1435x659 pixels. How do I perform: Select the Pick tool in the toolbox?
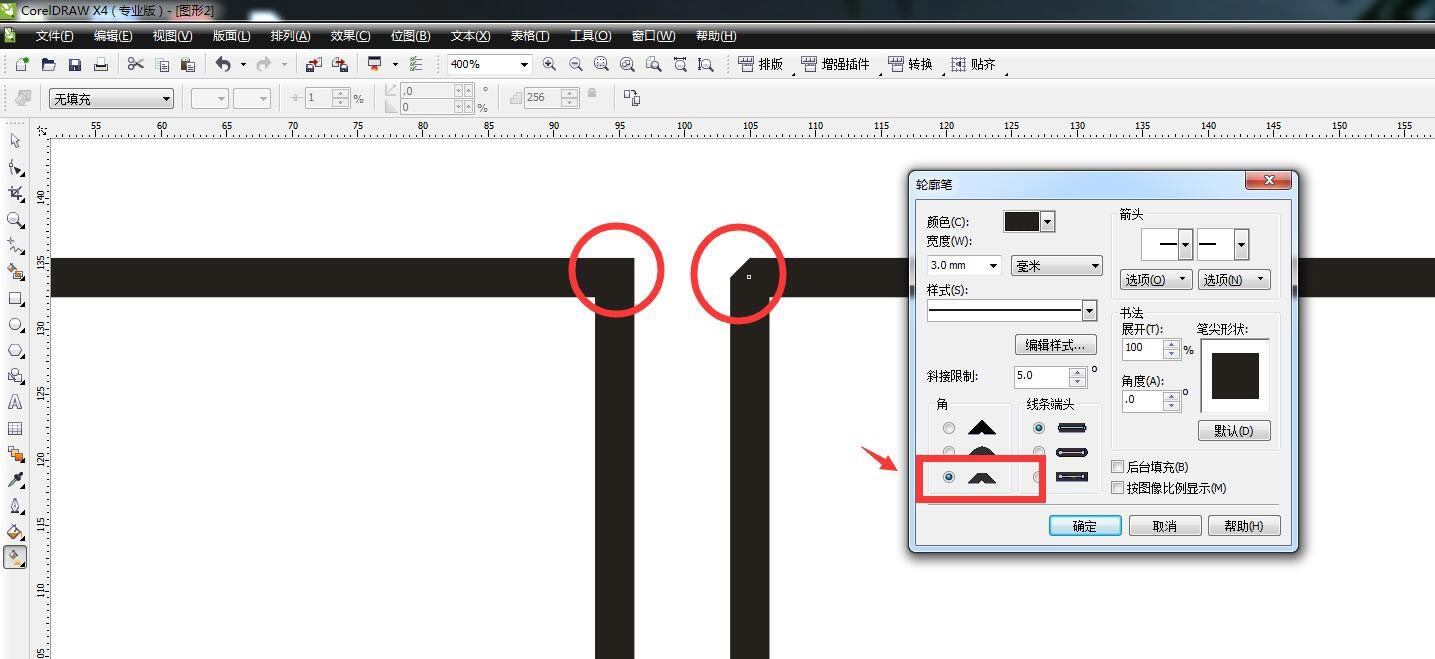pyautogui.click(x=15, y=141)
